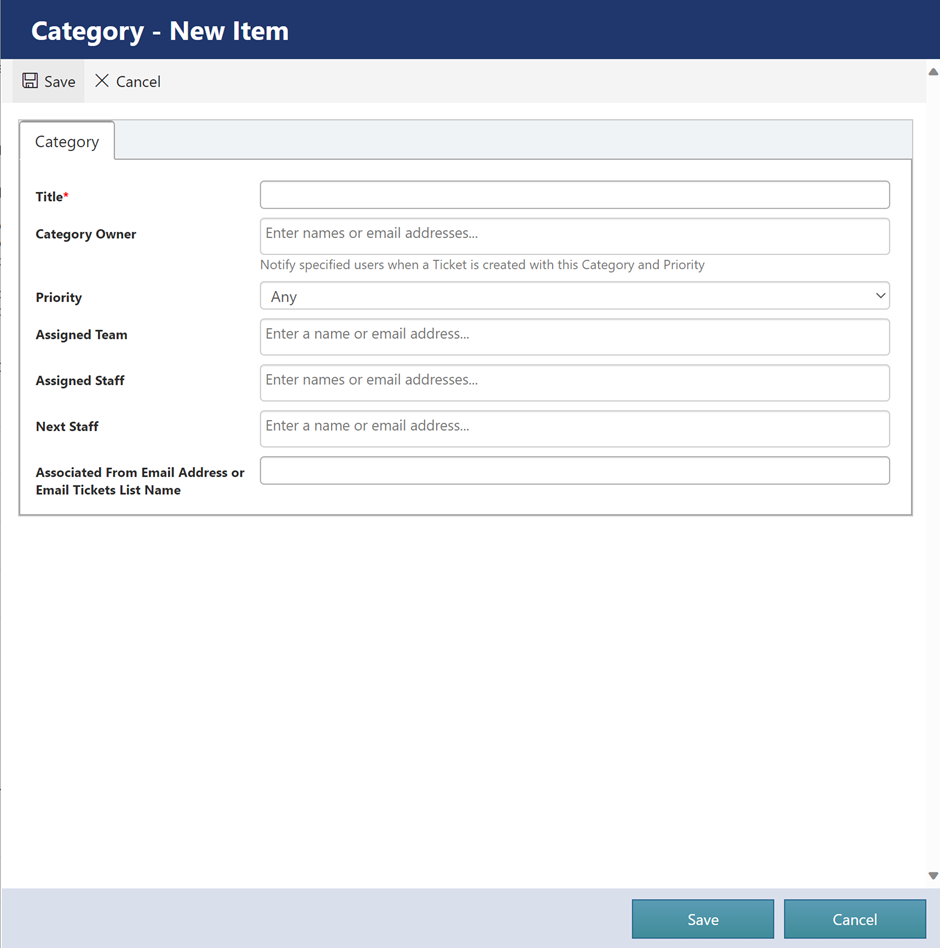Viewport: 940px width, 948px height.
Task: Click the Category Owner label
Action: coord(86,234)
